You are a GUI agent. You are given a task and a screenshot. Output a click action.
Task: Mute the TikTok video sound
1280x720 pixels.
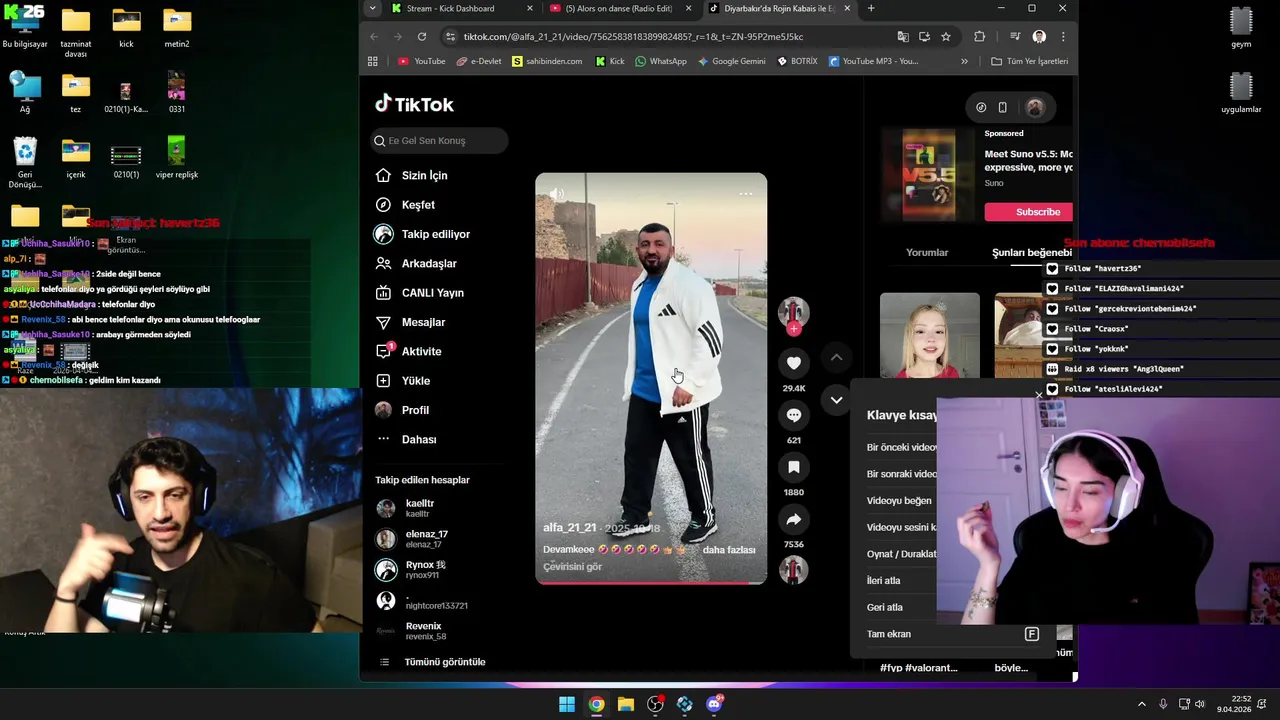[557, 194]
